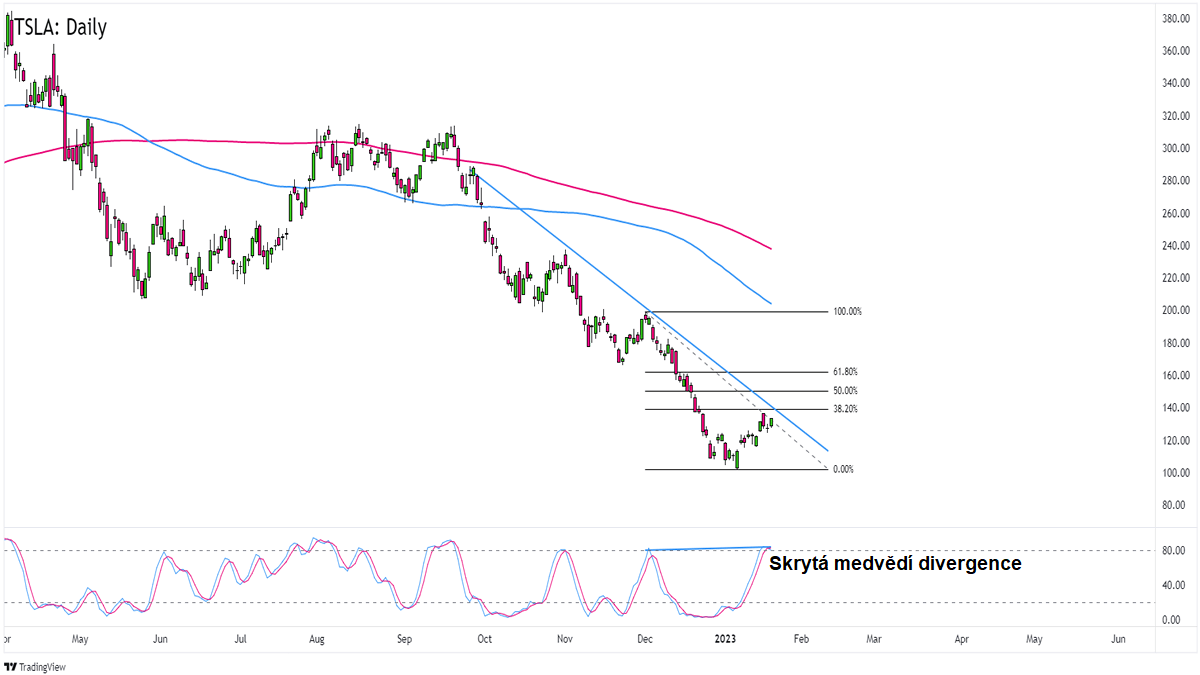
Task: Click the 120.00 price axis label
Action: point(1174,440)
